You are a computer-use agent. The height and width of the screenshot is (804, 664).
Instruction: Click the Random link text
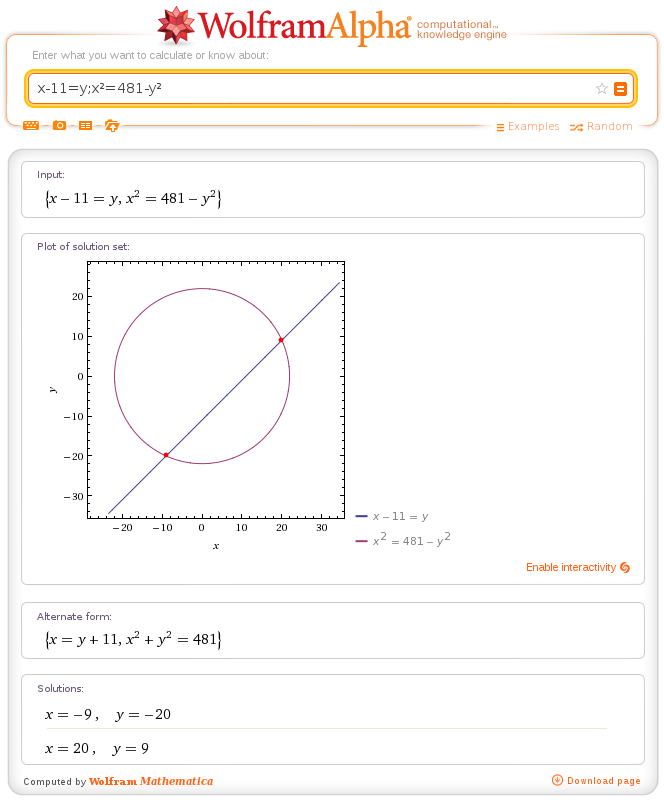(610, 127)
